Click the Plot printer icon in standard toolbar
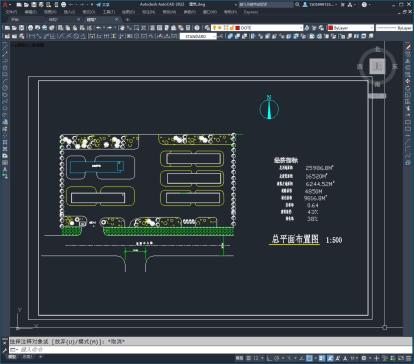 pos(31,28)
